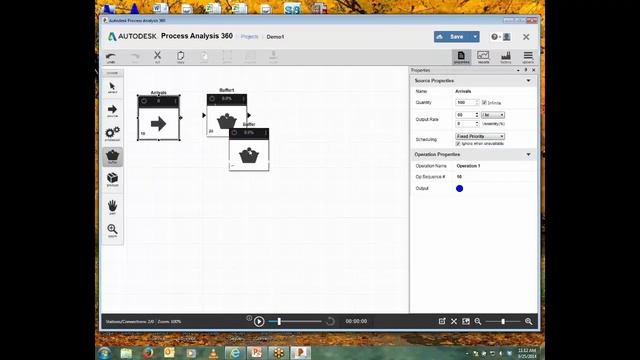Edit the Op Sequence number value
640x360 pixels.
[459, 177]
